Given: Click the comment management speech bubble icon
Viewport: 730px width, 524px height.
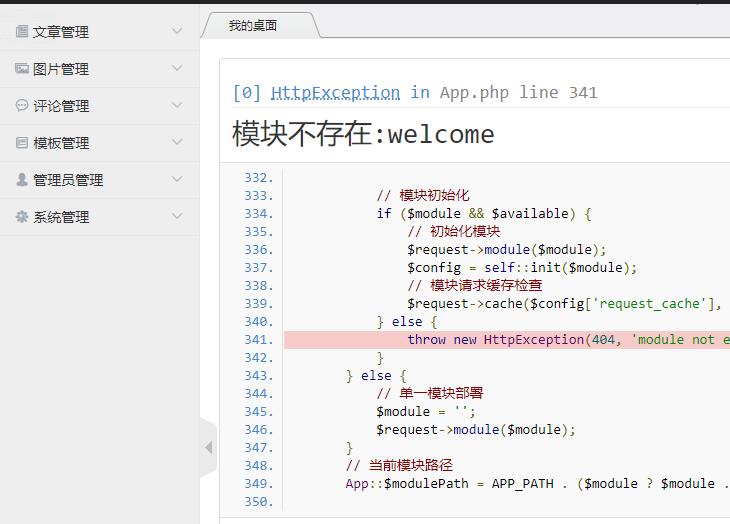Looking at the screenshot, I should coord(22,106).
